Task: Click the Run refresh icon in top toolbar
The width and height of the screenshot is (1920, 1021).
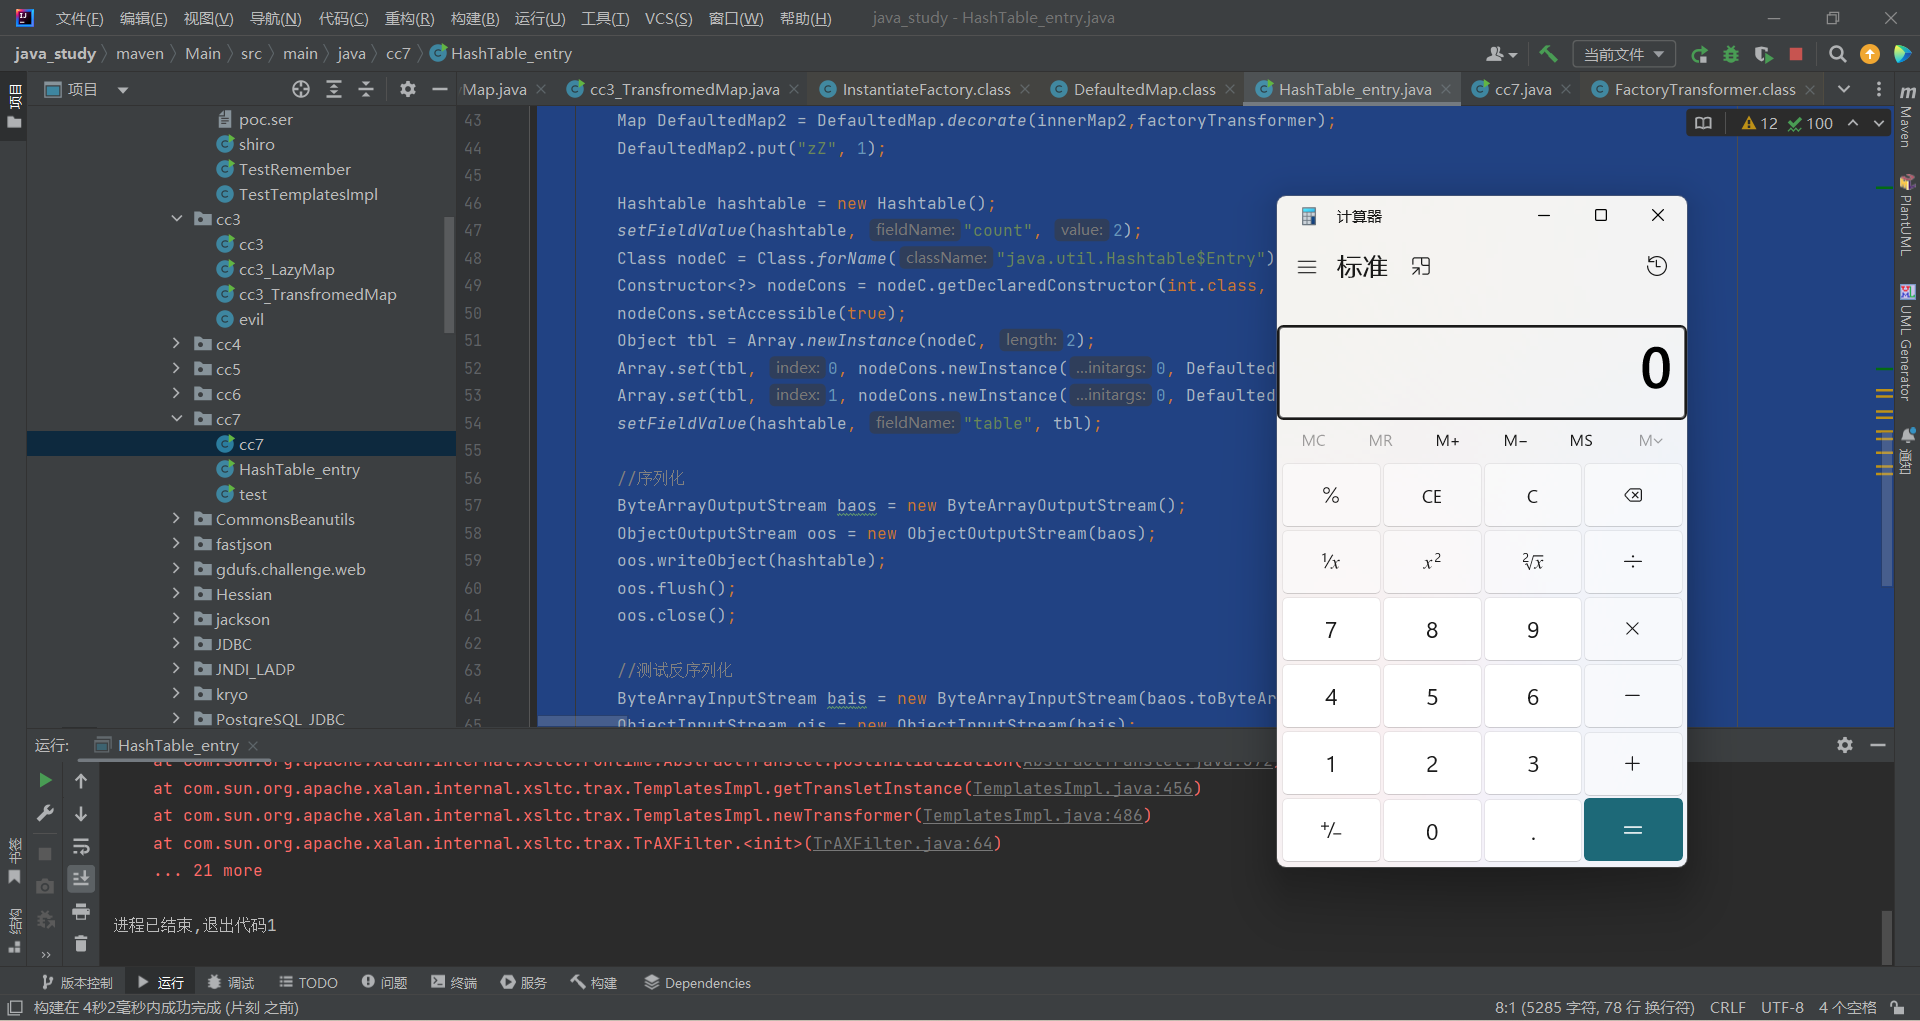Action: [x=1699, y=54]
